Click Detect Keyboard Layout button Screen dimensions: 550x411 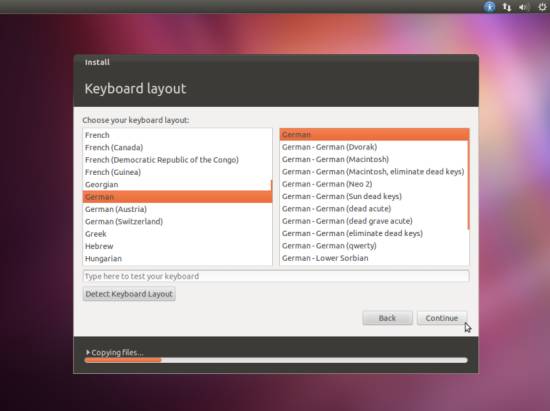point(129,294)
